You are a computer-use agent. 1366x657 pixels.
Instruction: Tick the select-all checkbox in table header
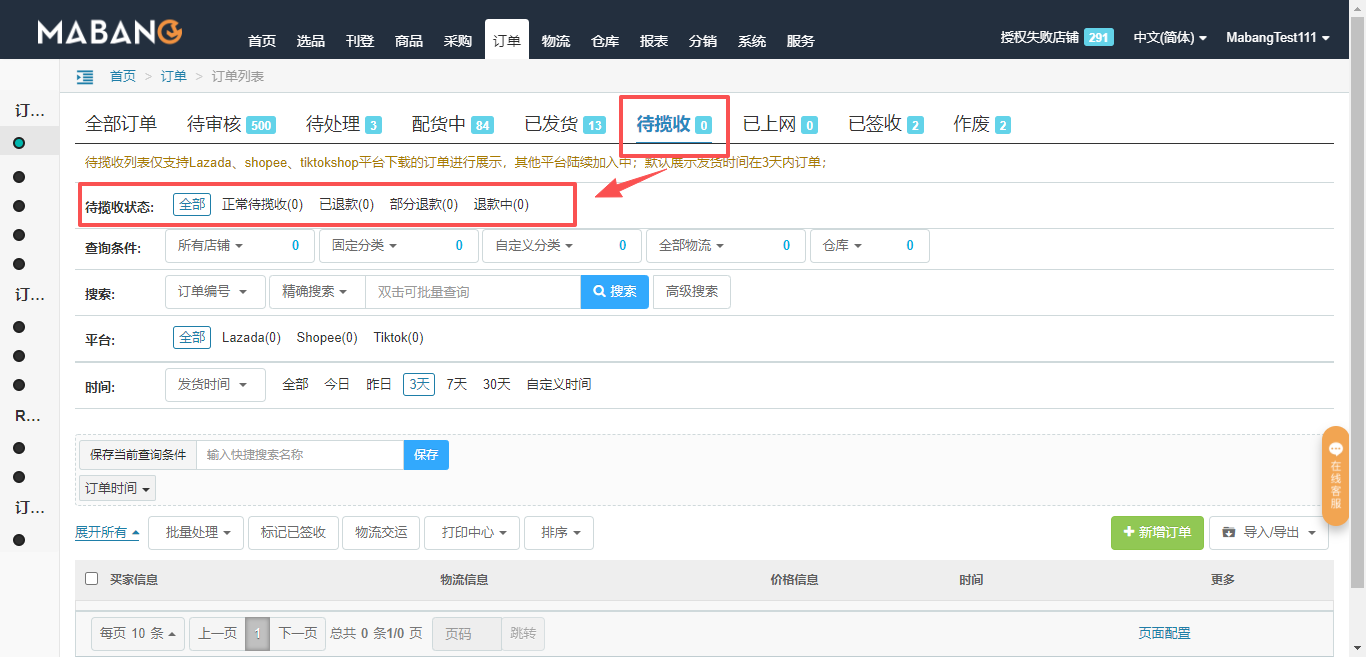(92, 579)
